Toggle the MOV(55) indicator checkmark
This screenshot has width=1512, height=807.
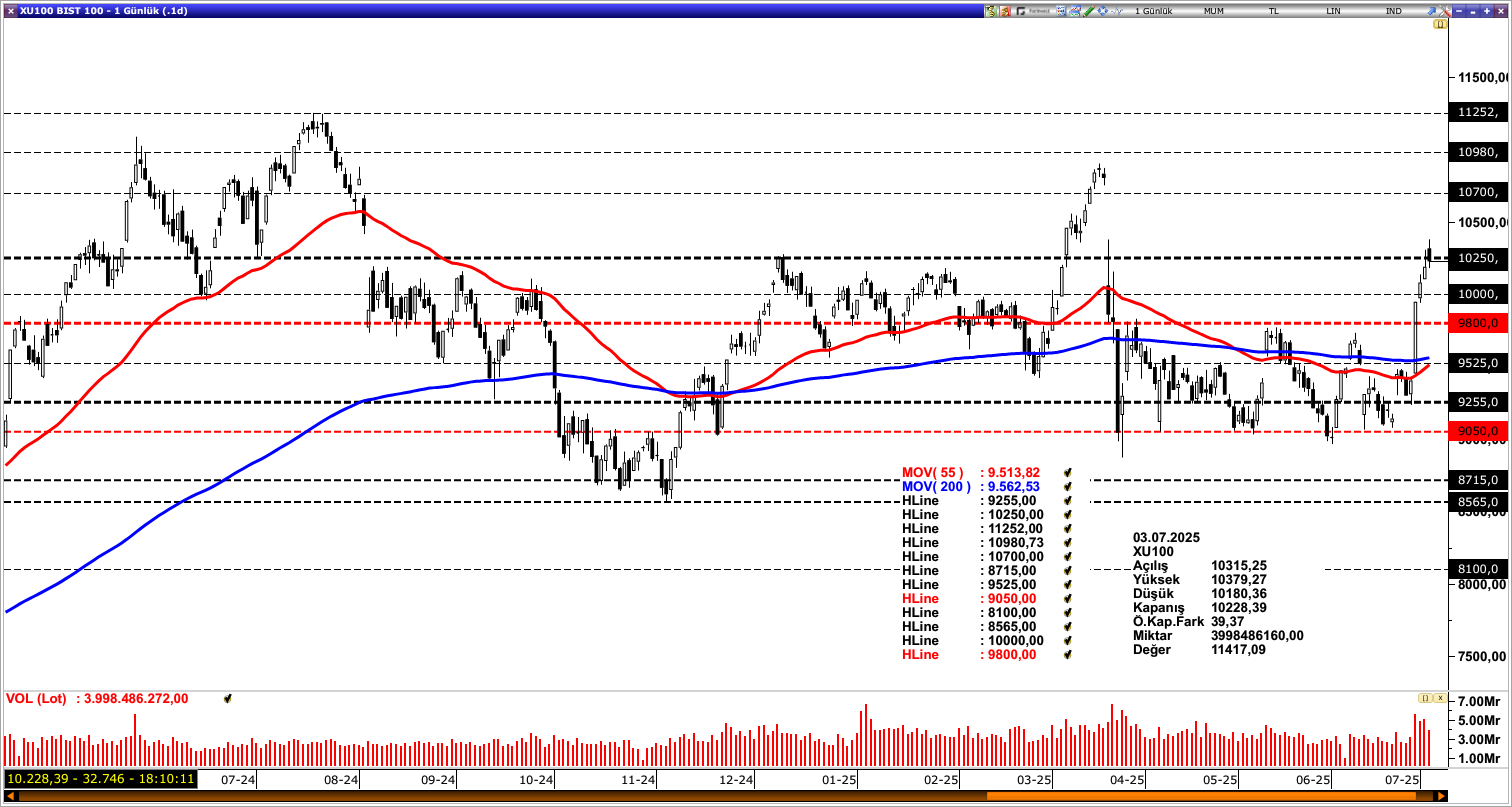coord(1068,472)
